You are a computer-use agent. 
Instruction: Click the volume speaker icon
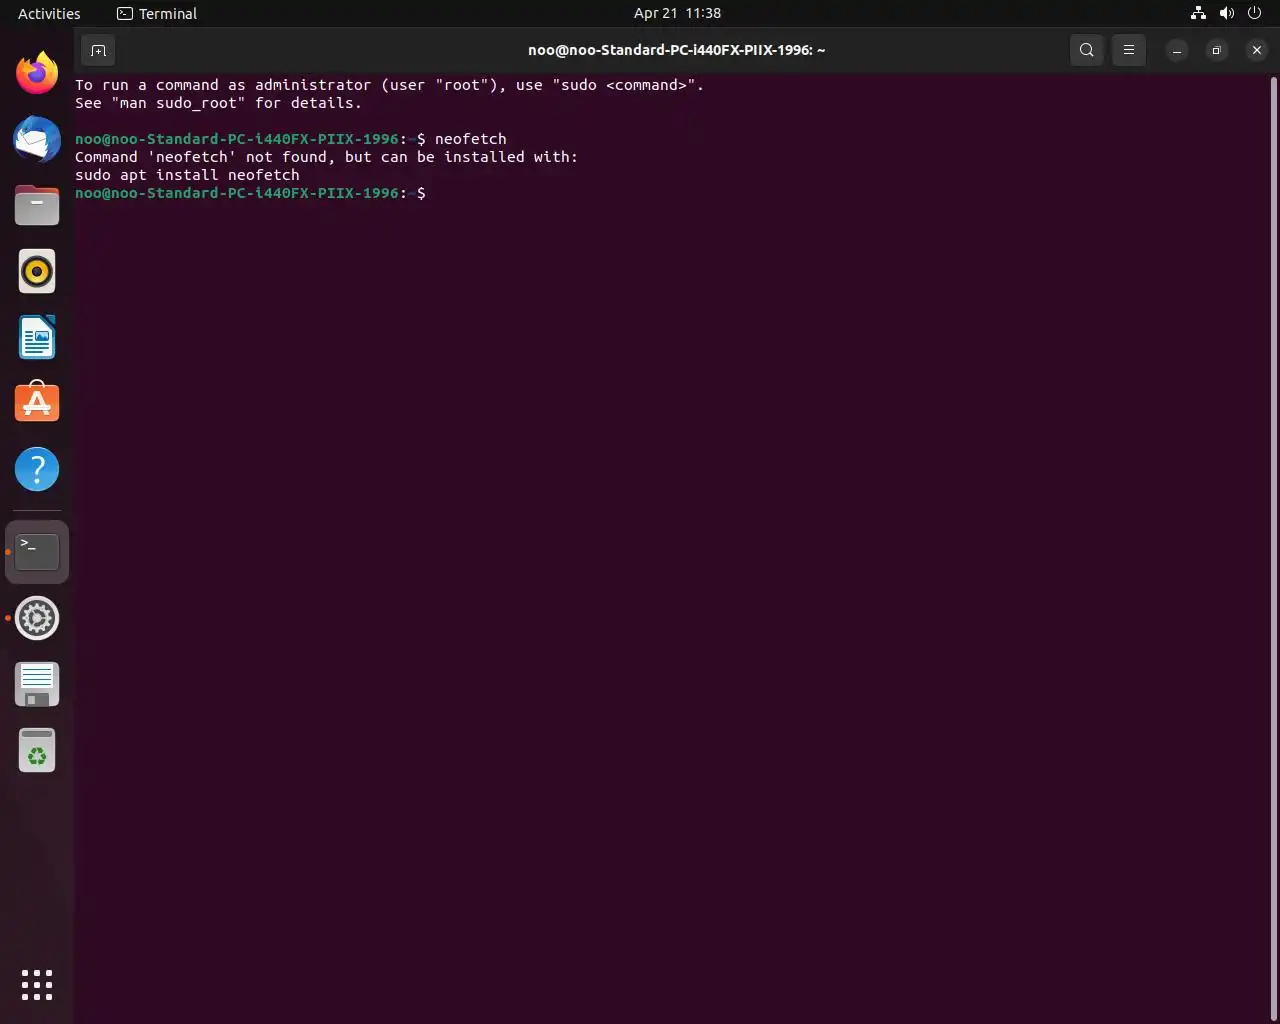pos(1226,14)
